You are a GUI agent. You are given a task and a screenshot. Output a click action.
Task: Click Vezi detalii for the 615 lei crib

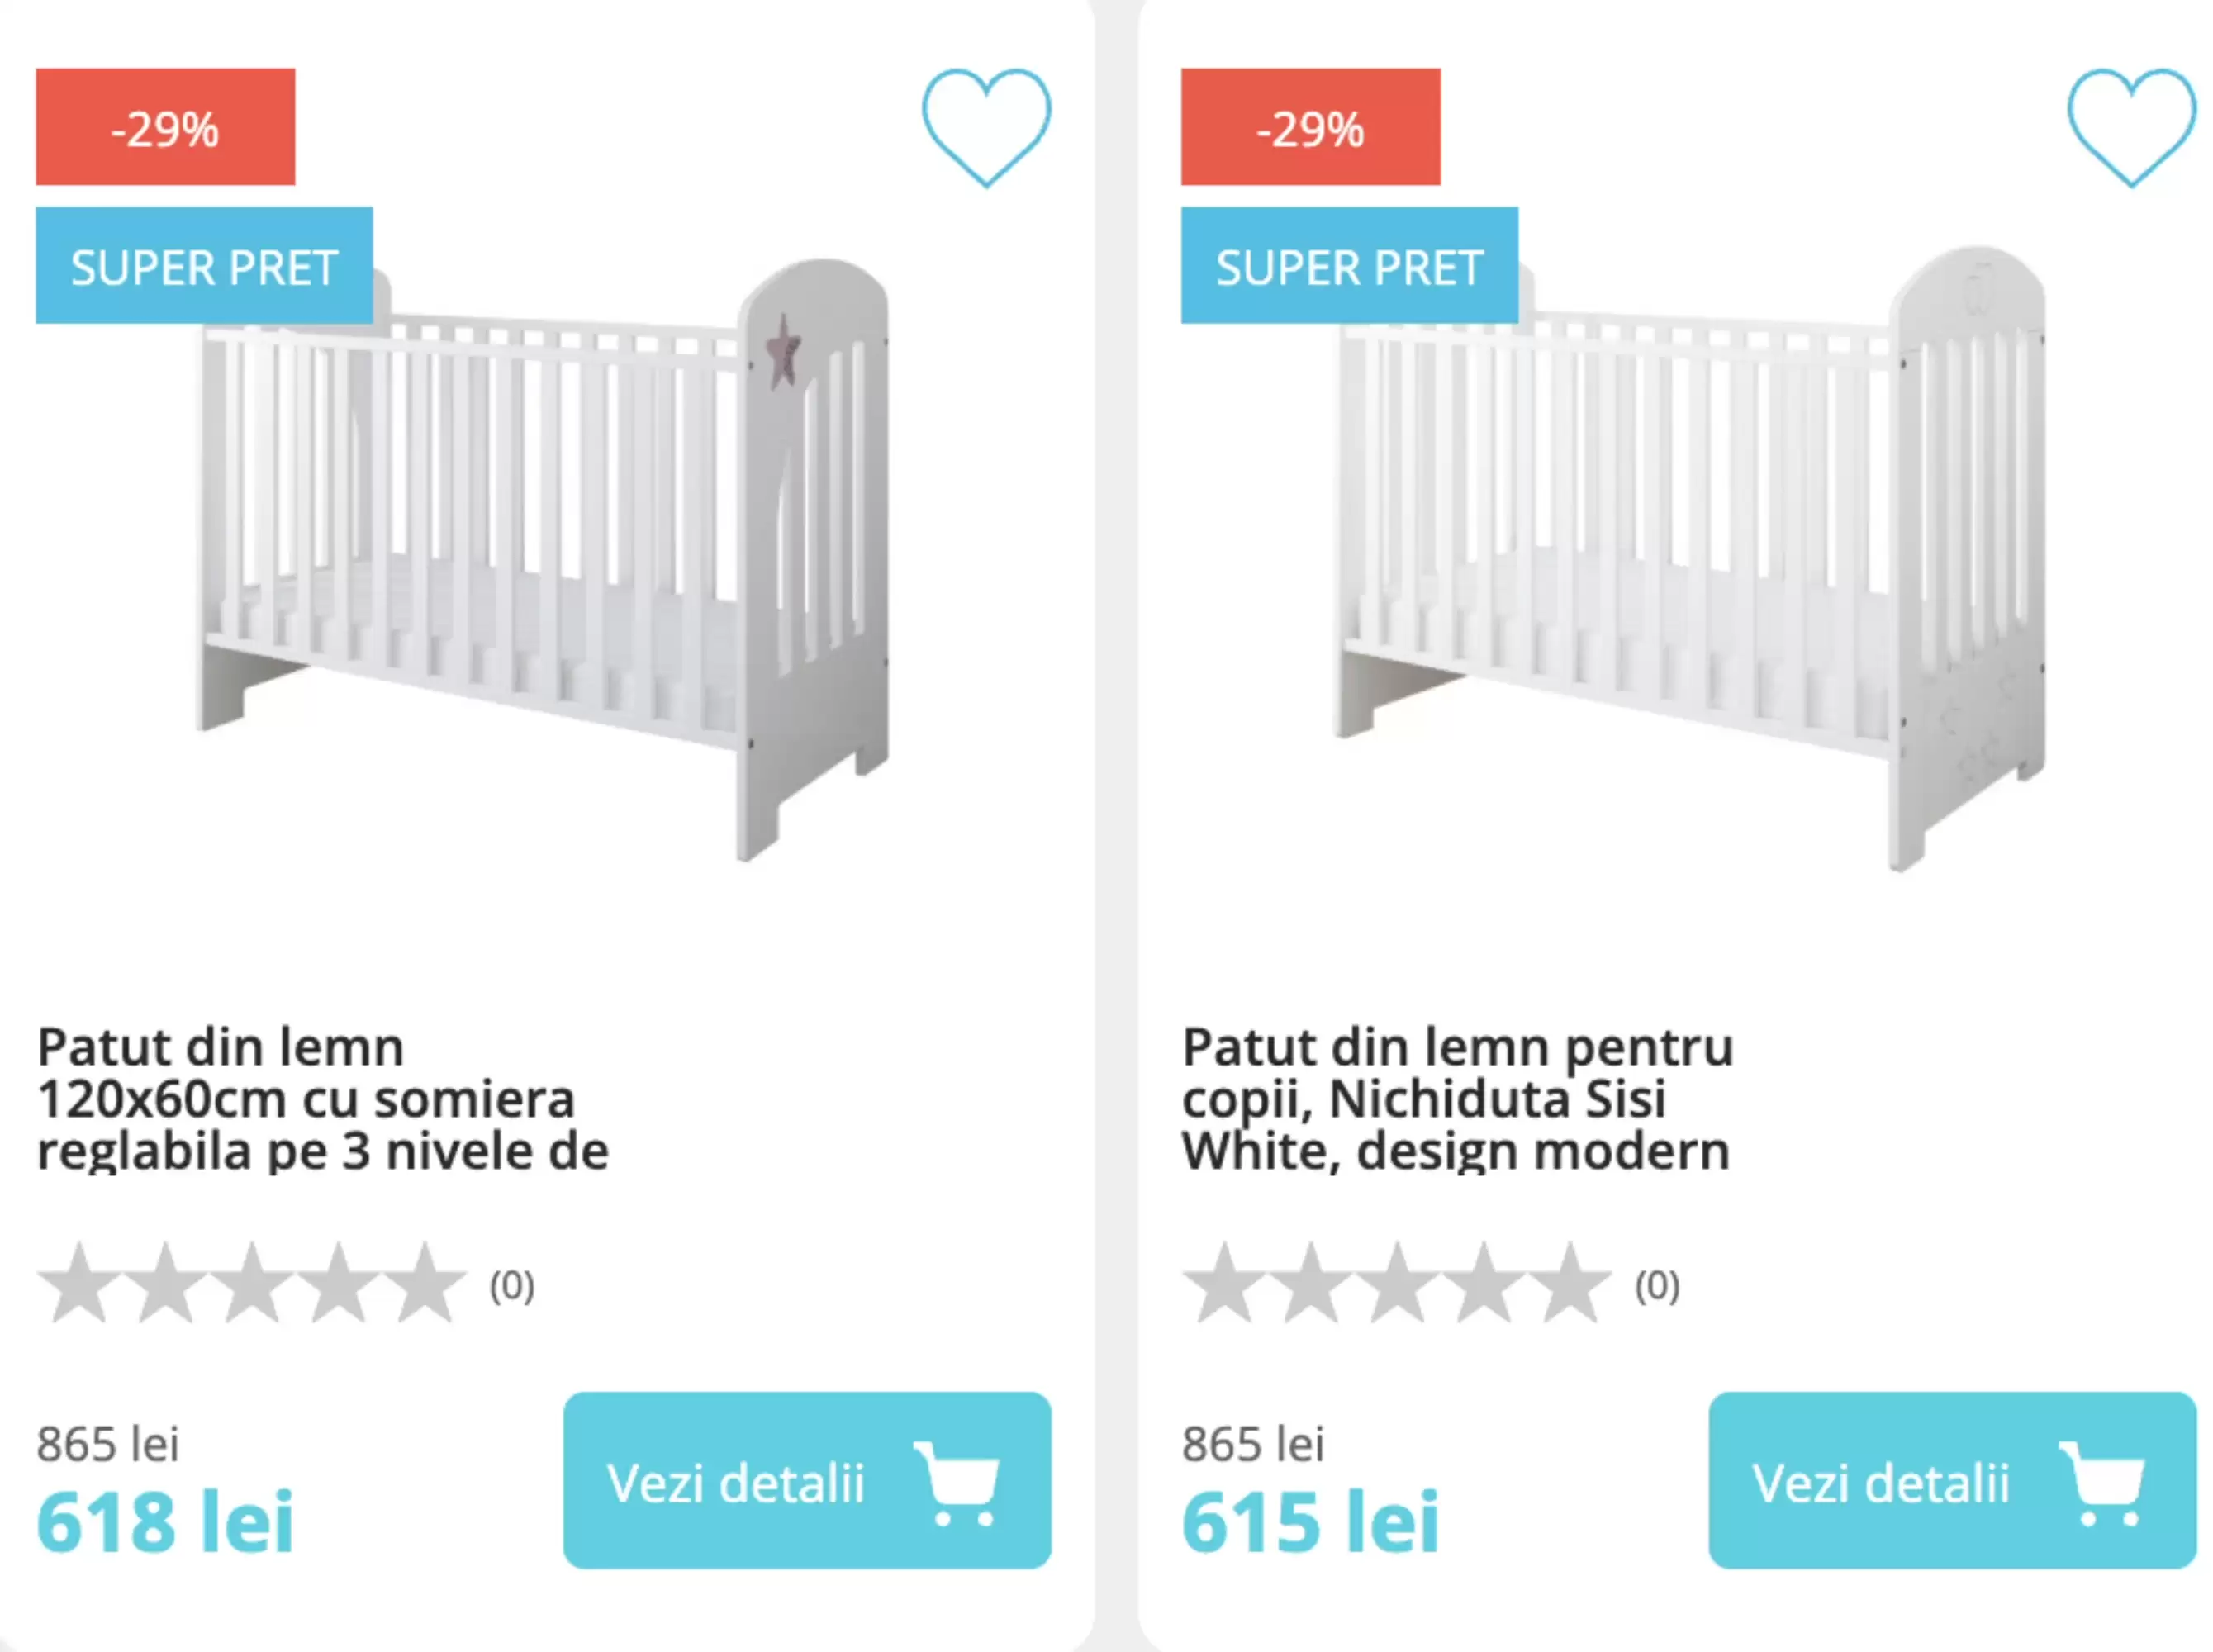[x=1951, y=1480]
